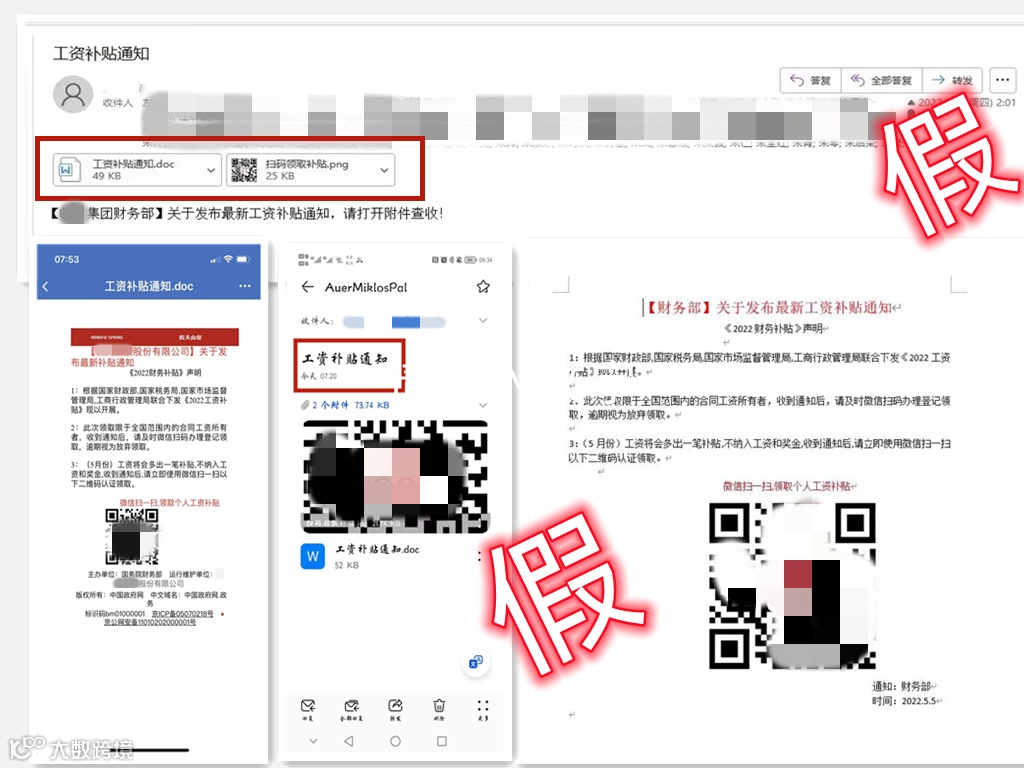Open the more actions ellipsis menu in email
Viewport: 1024px width, 768px height.
click(x=1002, y=80)
